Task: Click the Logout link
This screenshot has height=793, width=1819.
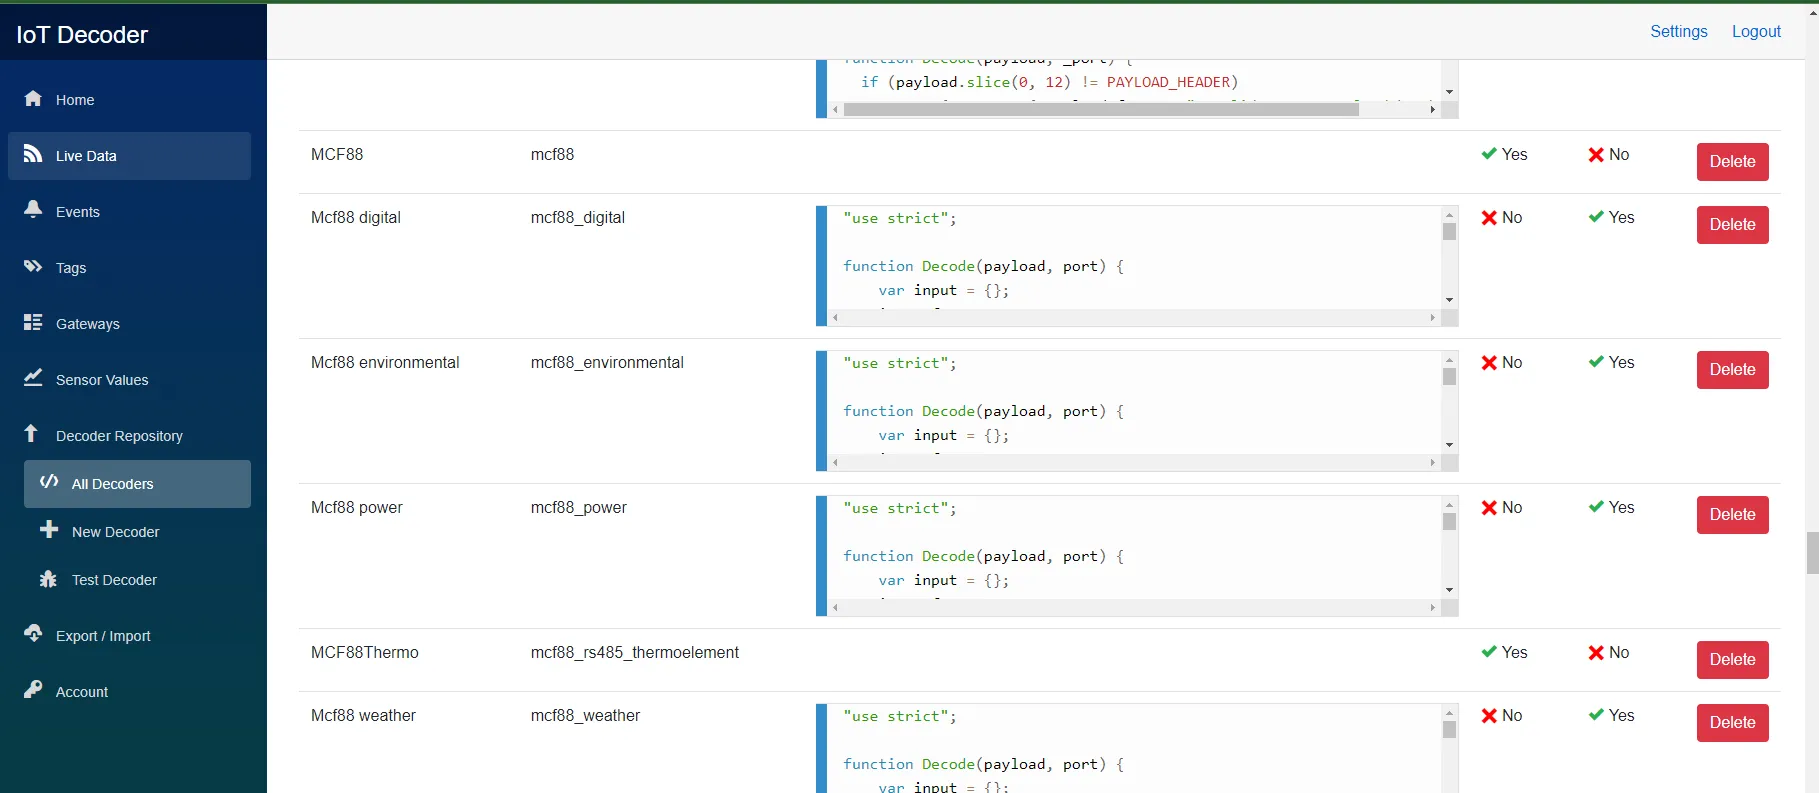Action: point(1755,31)
